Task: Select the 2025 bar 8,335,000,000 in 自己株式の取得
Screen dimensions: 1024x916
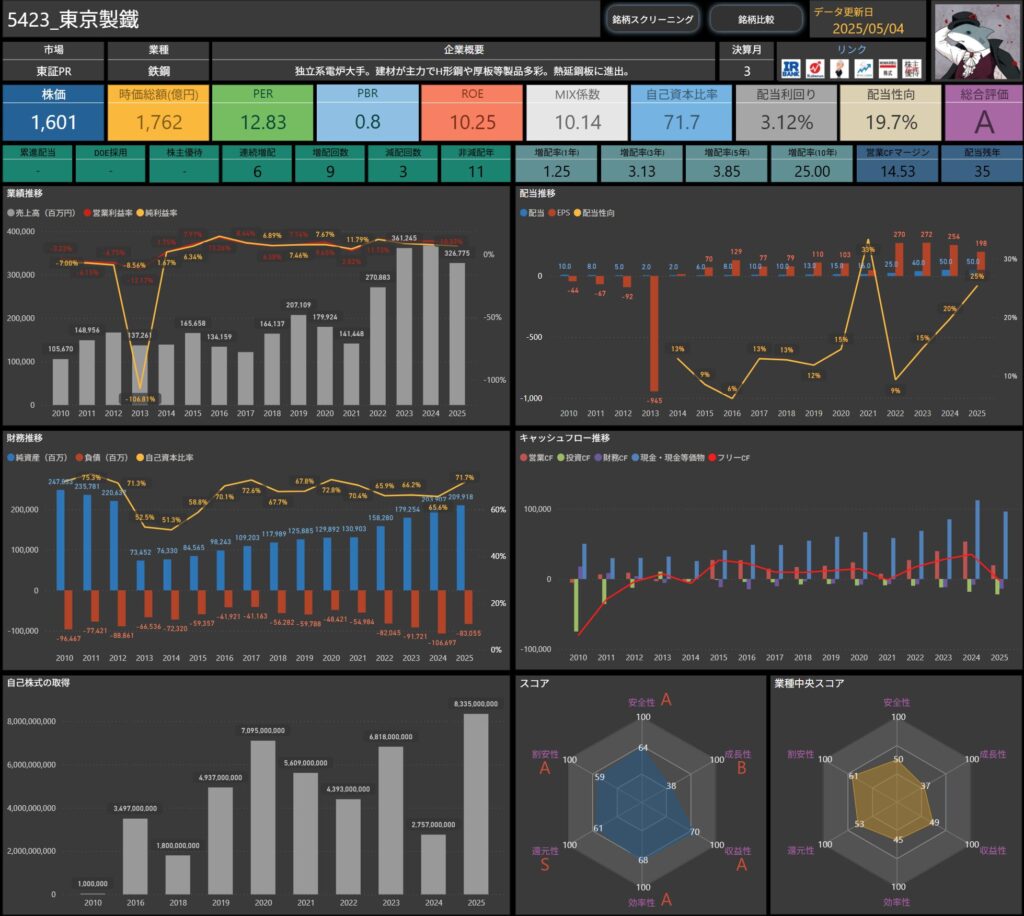Action: 476,804
